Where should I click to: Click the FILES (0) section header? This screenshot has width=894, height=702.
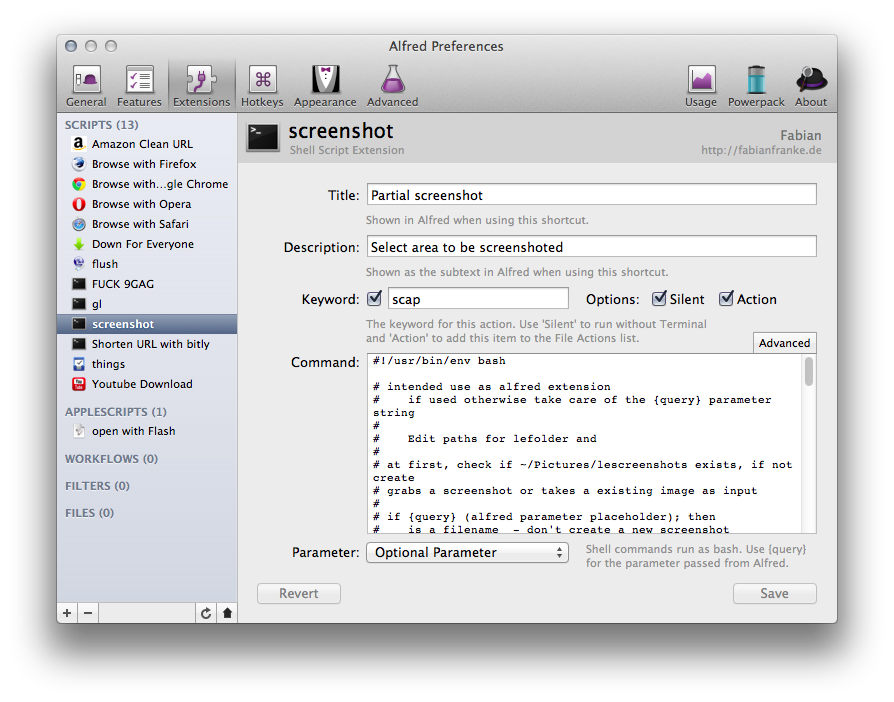[x=90, y=513]
